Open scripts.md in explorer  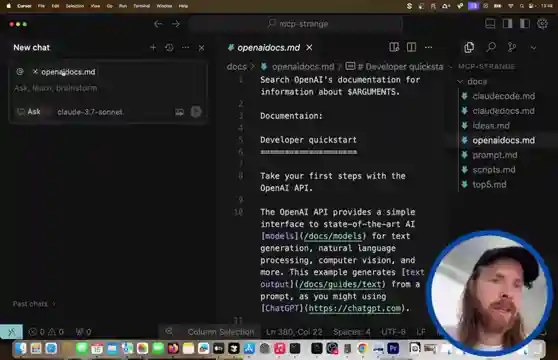click(494, 170)
